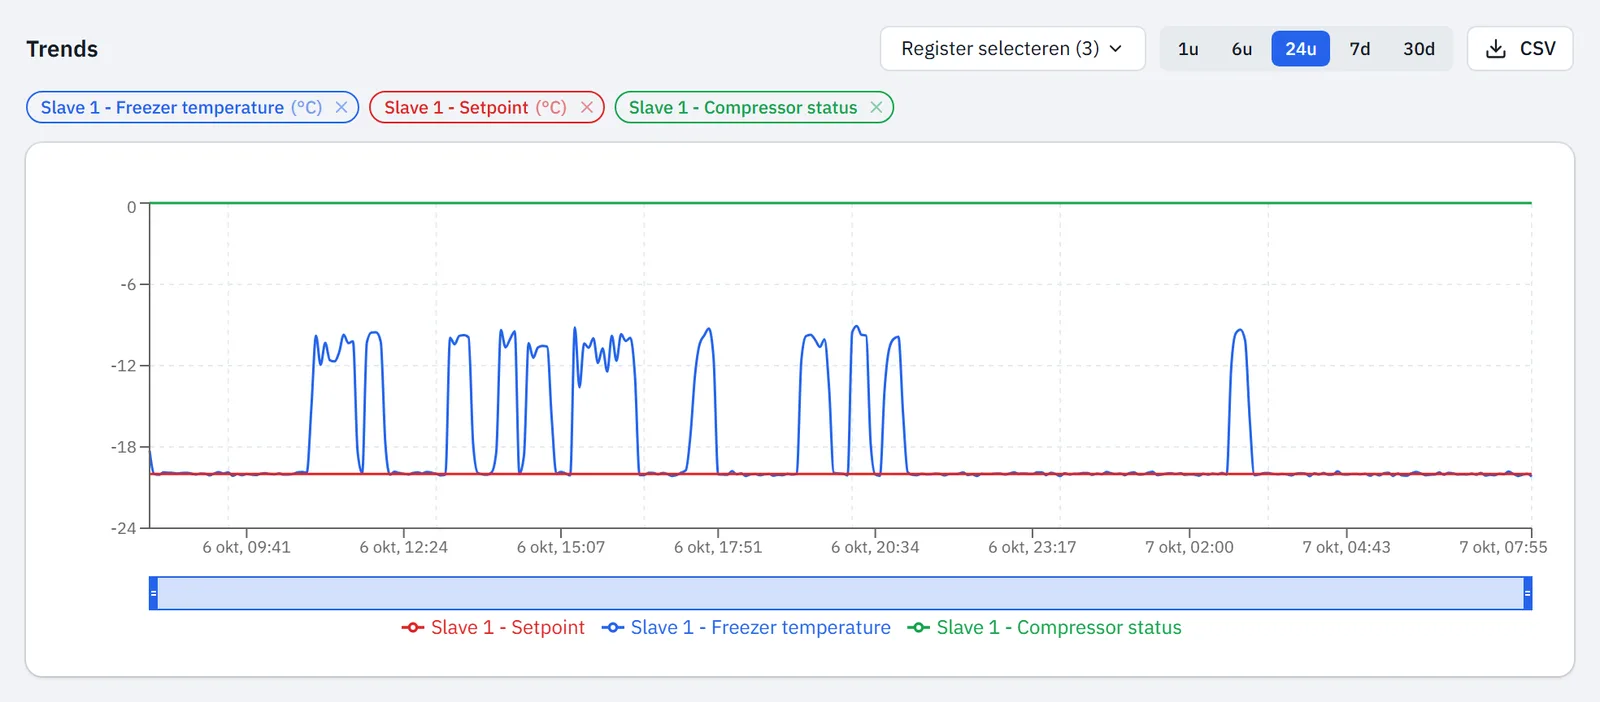Screen dimensions: 1600x702
Task: Open the Register selecteren dropdown
Action: tap(1012, 49)
